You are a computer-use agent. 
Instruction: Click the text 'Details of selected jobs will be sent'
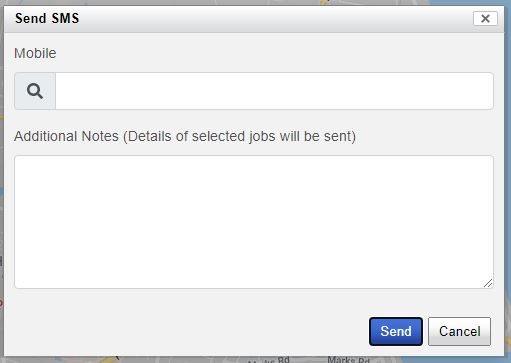pyautogui.click(x=239, y=136)
